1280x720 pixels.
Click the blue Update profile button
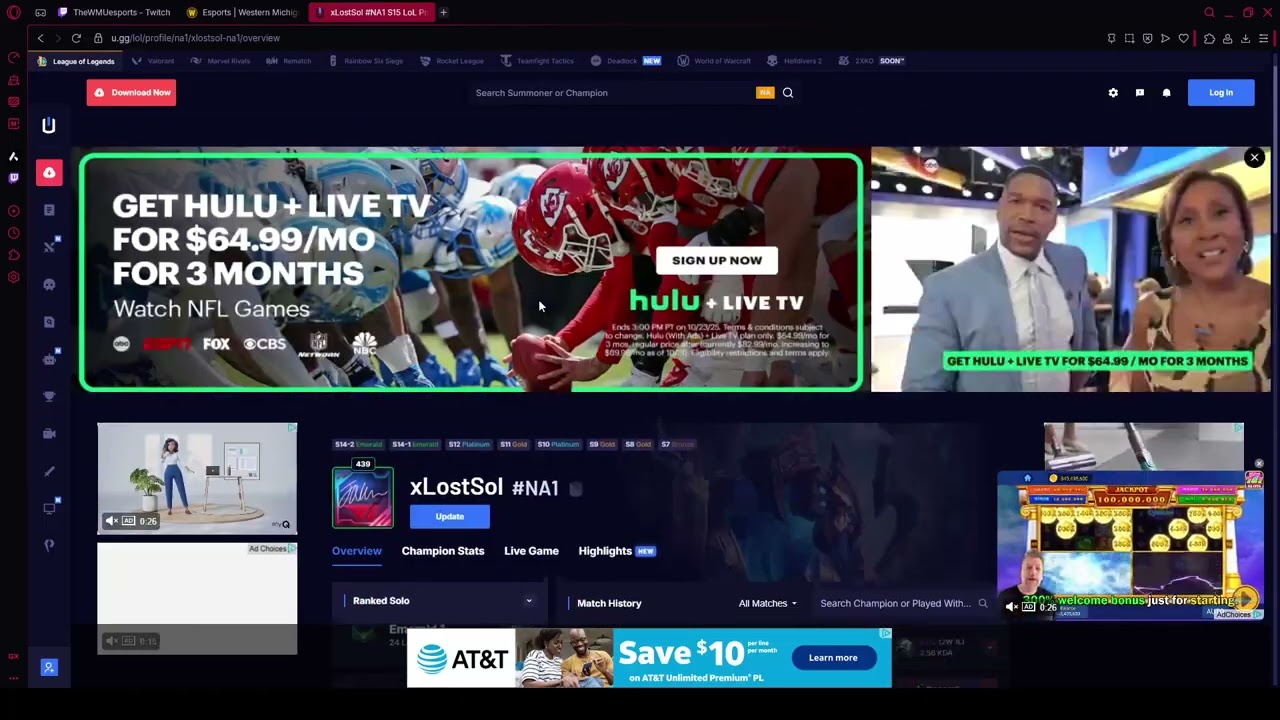[450, 517]
